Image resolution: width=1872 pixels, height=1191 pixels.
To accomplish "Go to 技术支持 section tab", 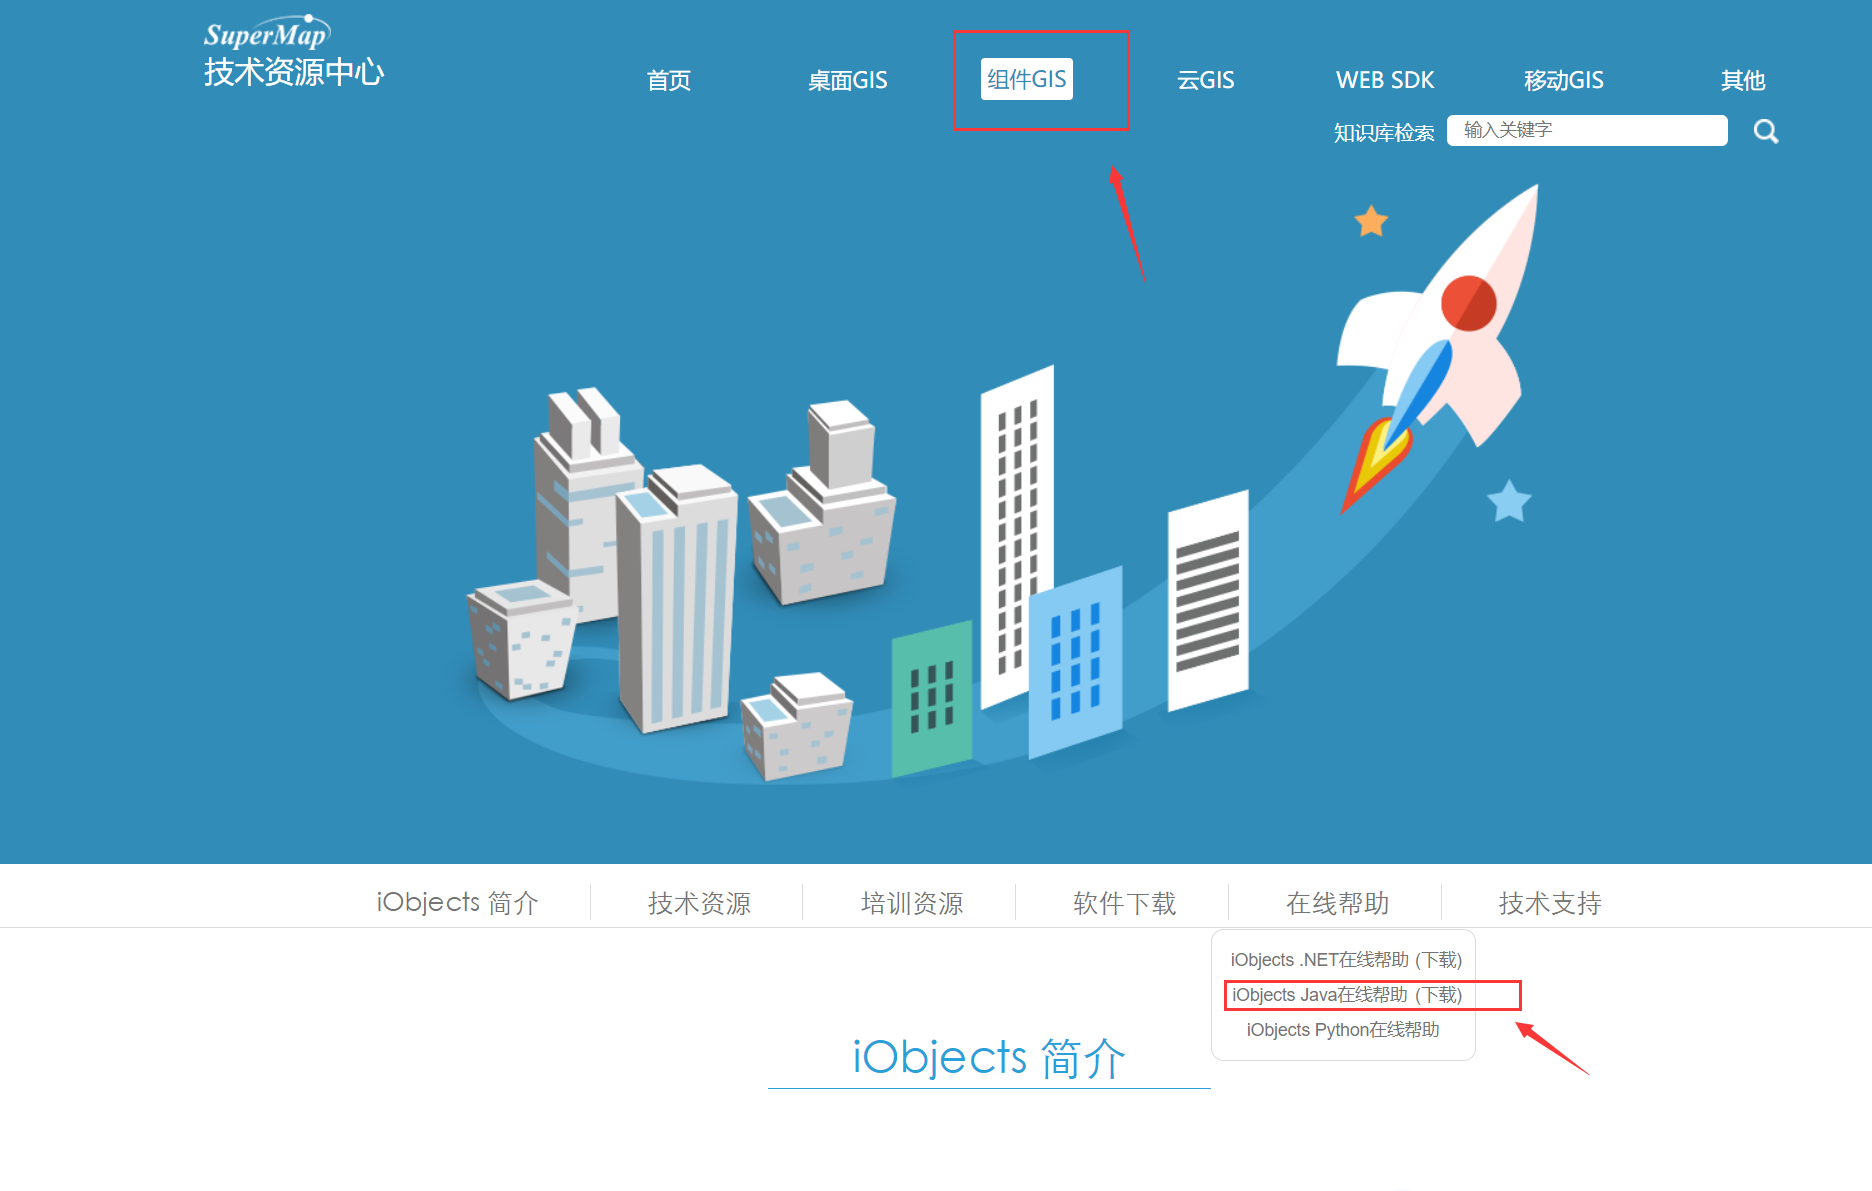I will click(1550, 903).
